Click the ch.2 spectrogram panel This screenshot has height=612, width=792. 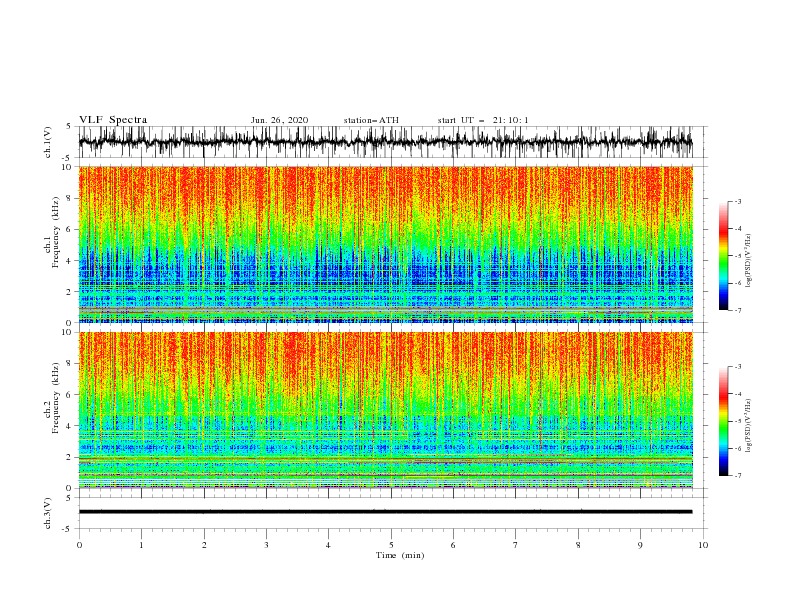[x=385, y=410]
